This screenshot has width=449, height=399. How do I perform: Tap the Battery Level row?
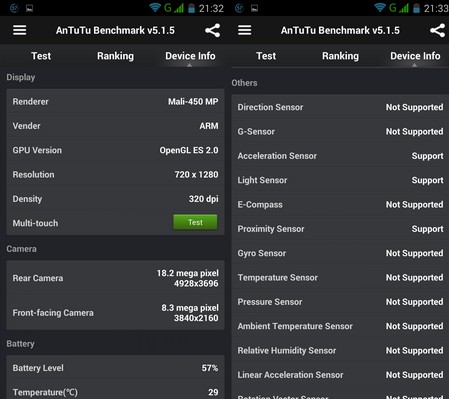[x=115, y=368]
